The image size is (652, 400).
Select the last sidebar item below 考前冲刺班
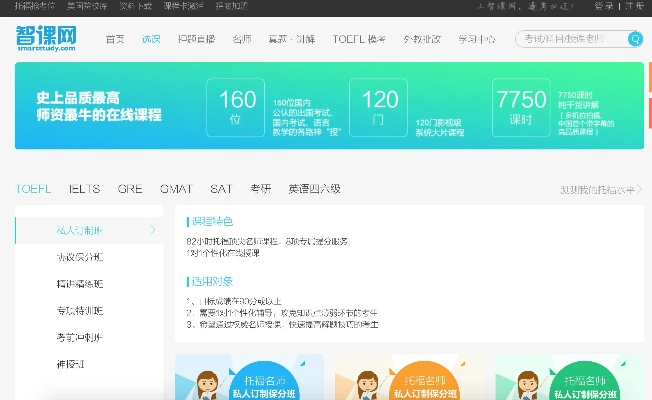tap(71, 364)
